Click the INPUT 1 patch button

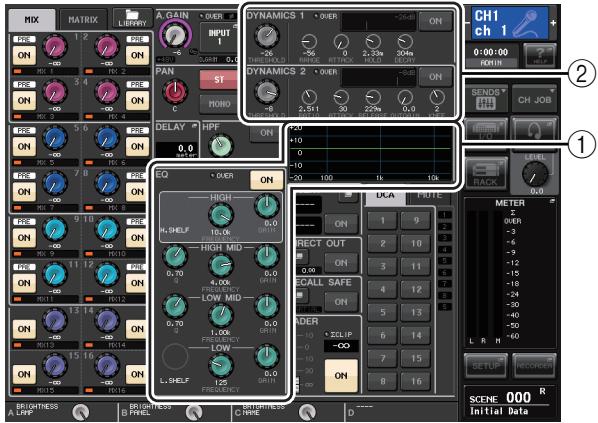219,37
